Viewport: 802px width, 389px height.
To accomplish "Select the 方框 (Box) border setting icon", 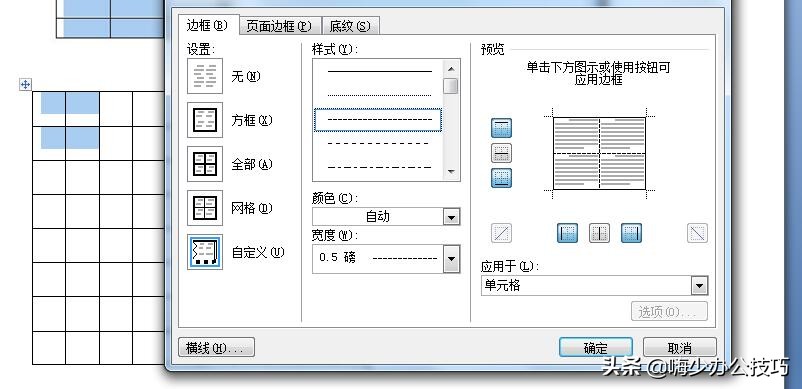I will (205, 120).
